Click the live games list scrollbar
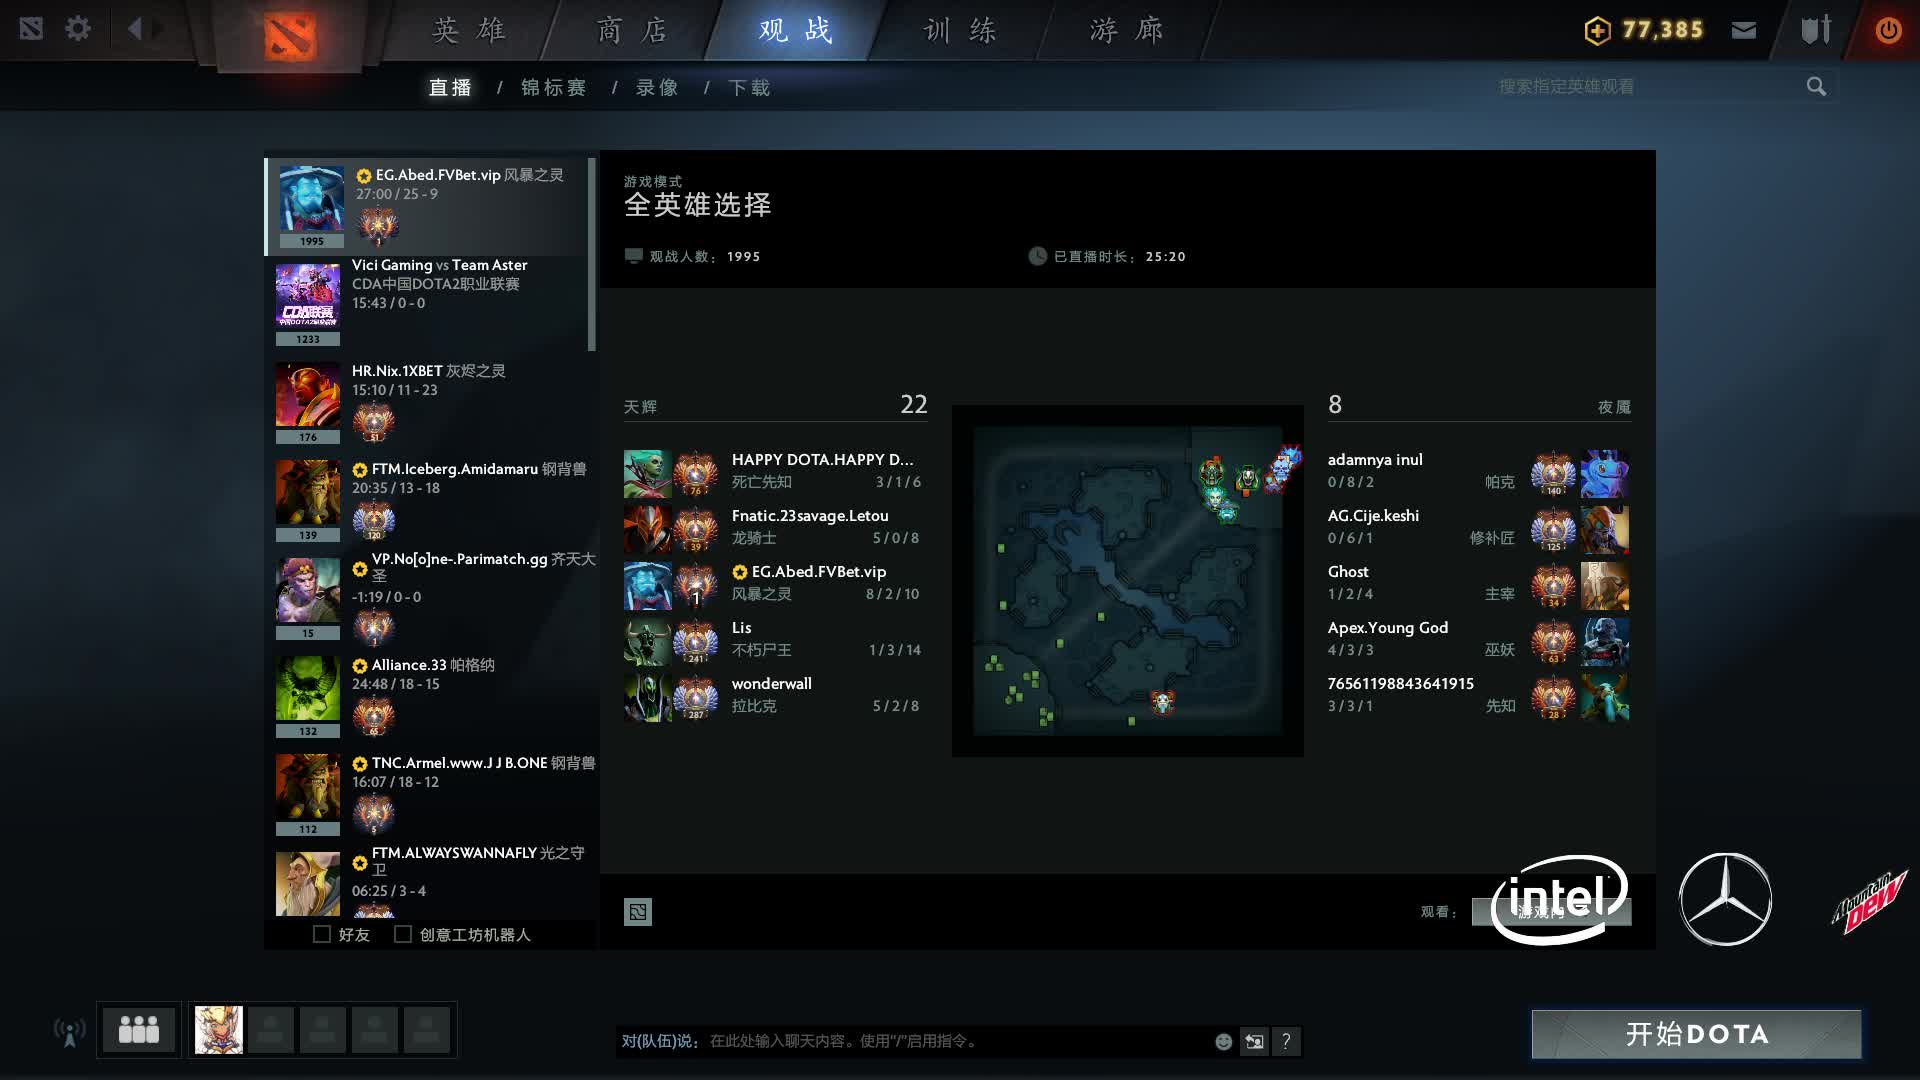1920x1080 pixels. point(592,254)
